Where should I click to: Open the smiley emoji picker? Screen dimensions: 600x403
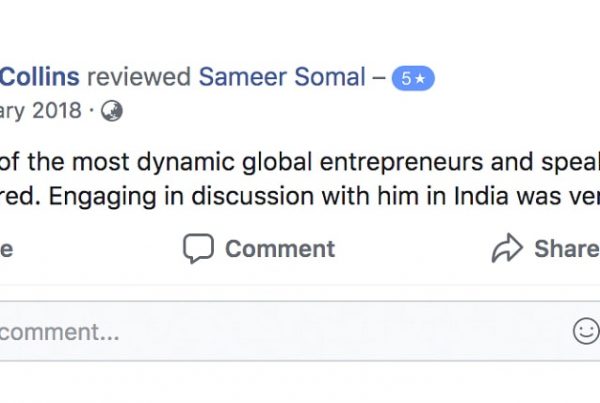[x=586, y=331]
